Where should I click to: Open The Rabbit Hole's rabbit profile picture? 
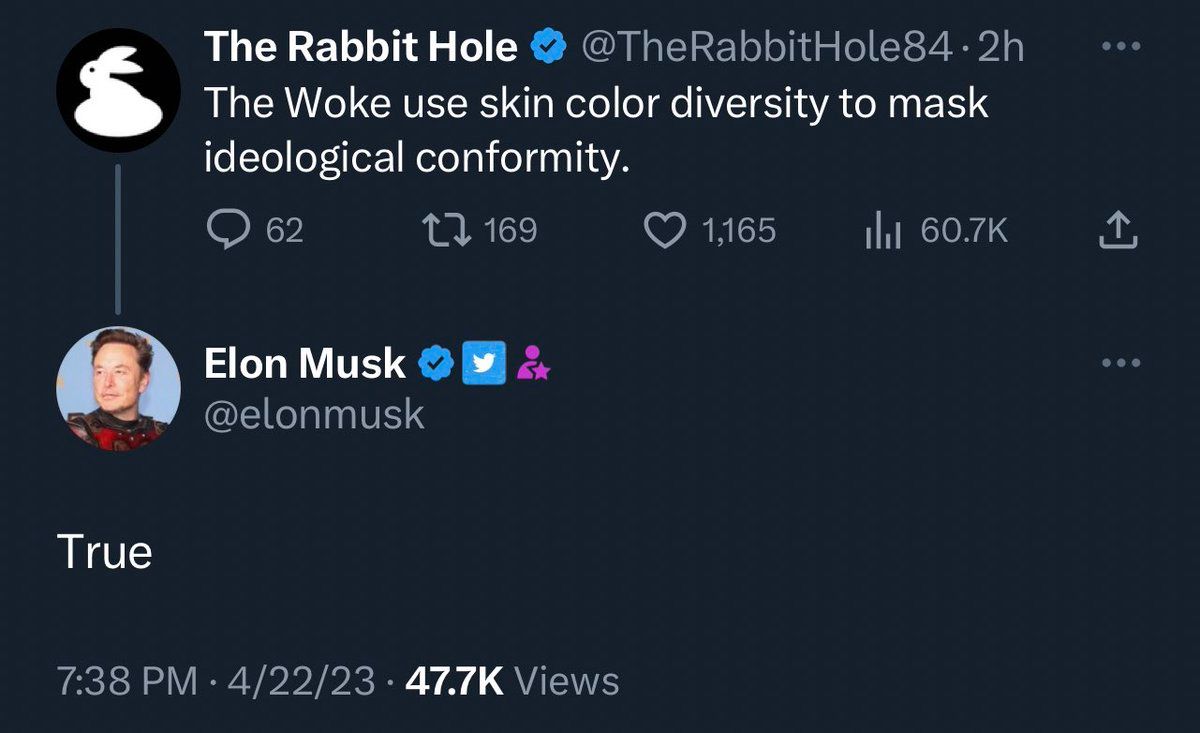coord(118,90)
